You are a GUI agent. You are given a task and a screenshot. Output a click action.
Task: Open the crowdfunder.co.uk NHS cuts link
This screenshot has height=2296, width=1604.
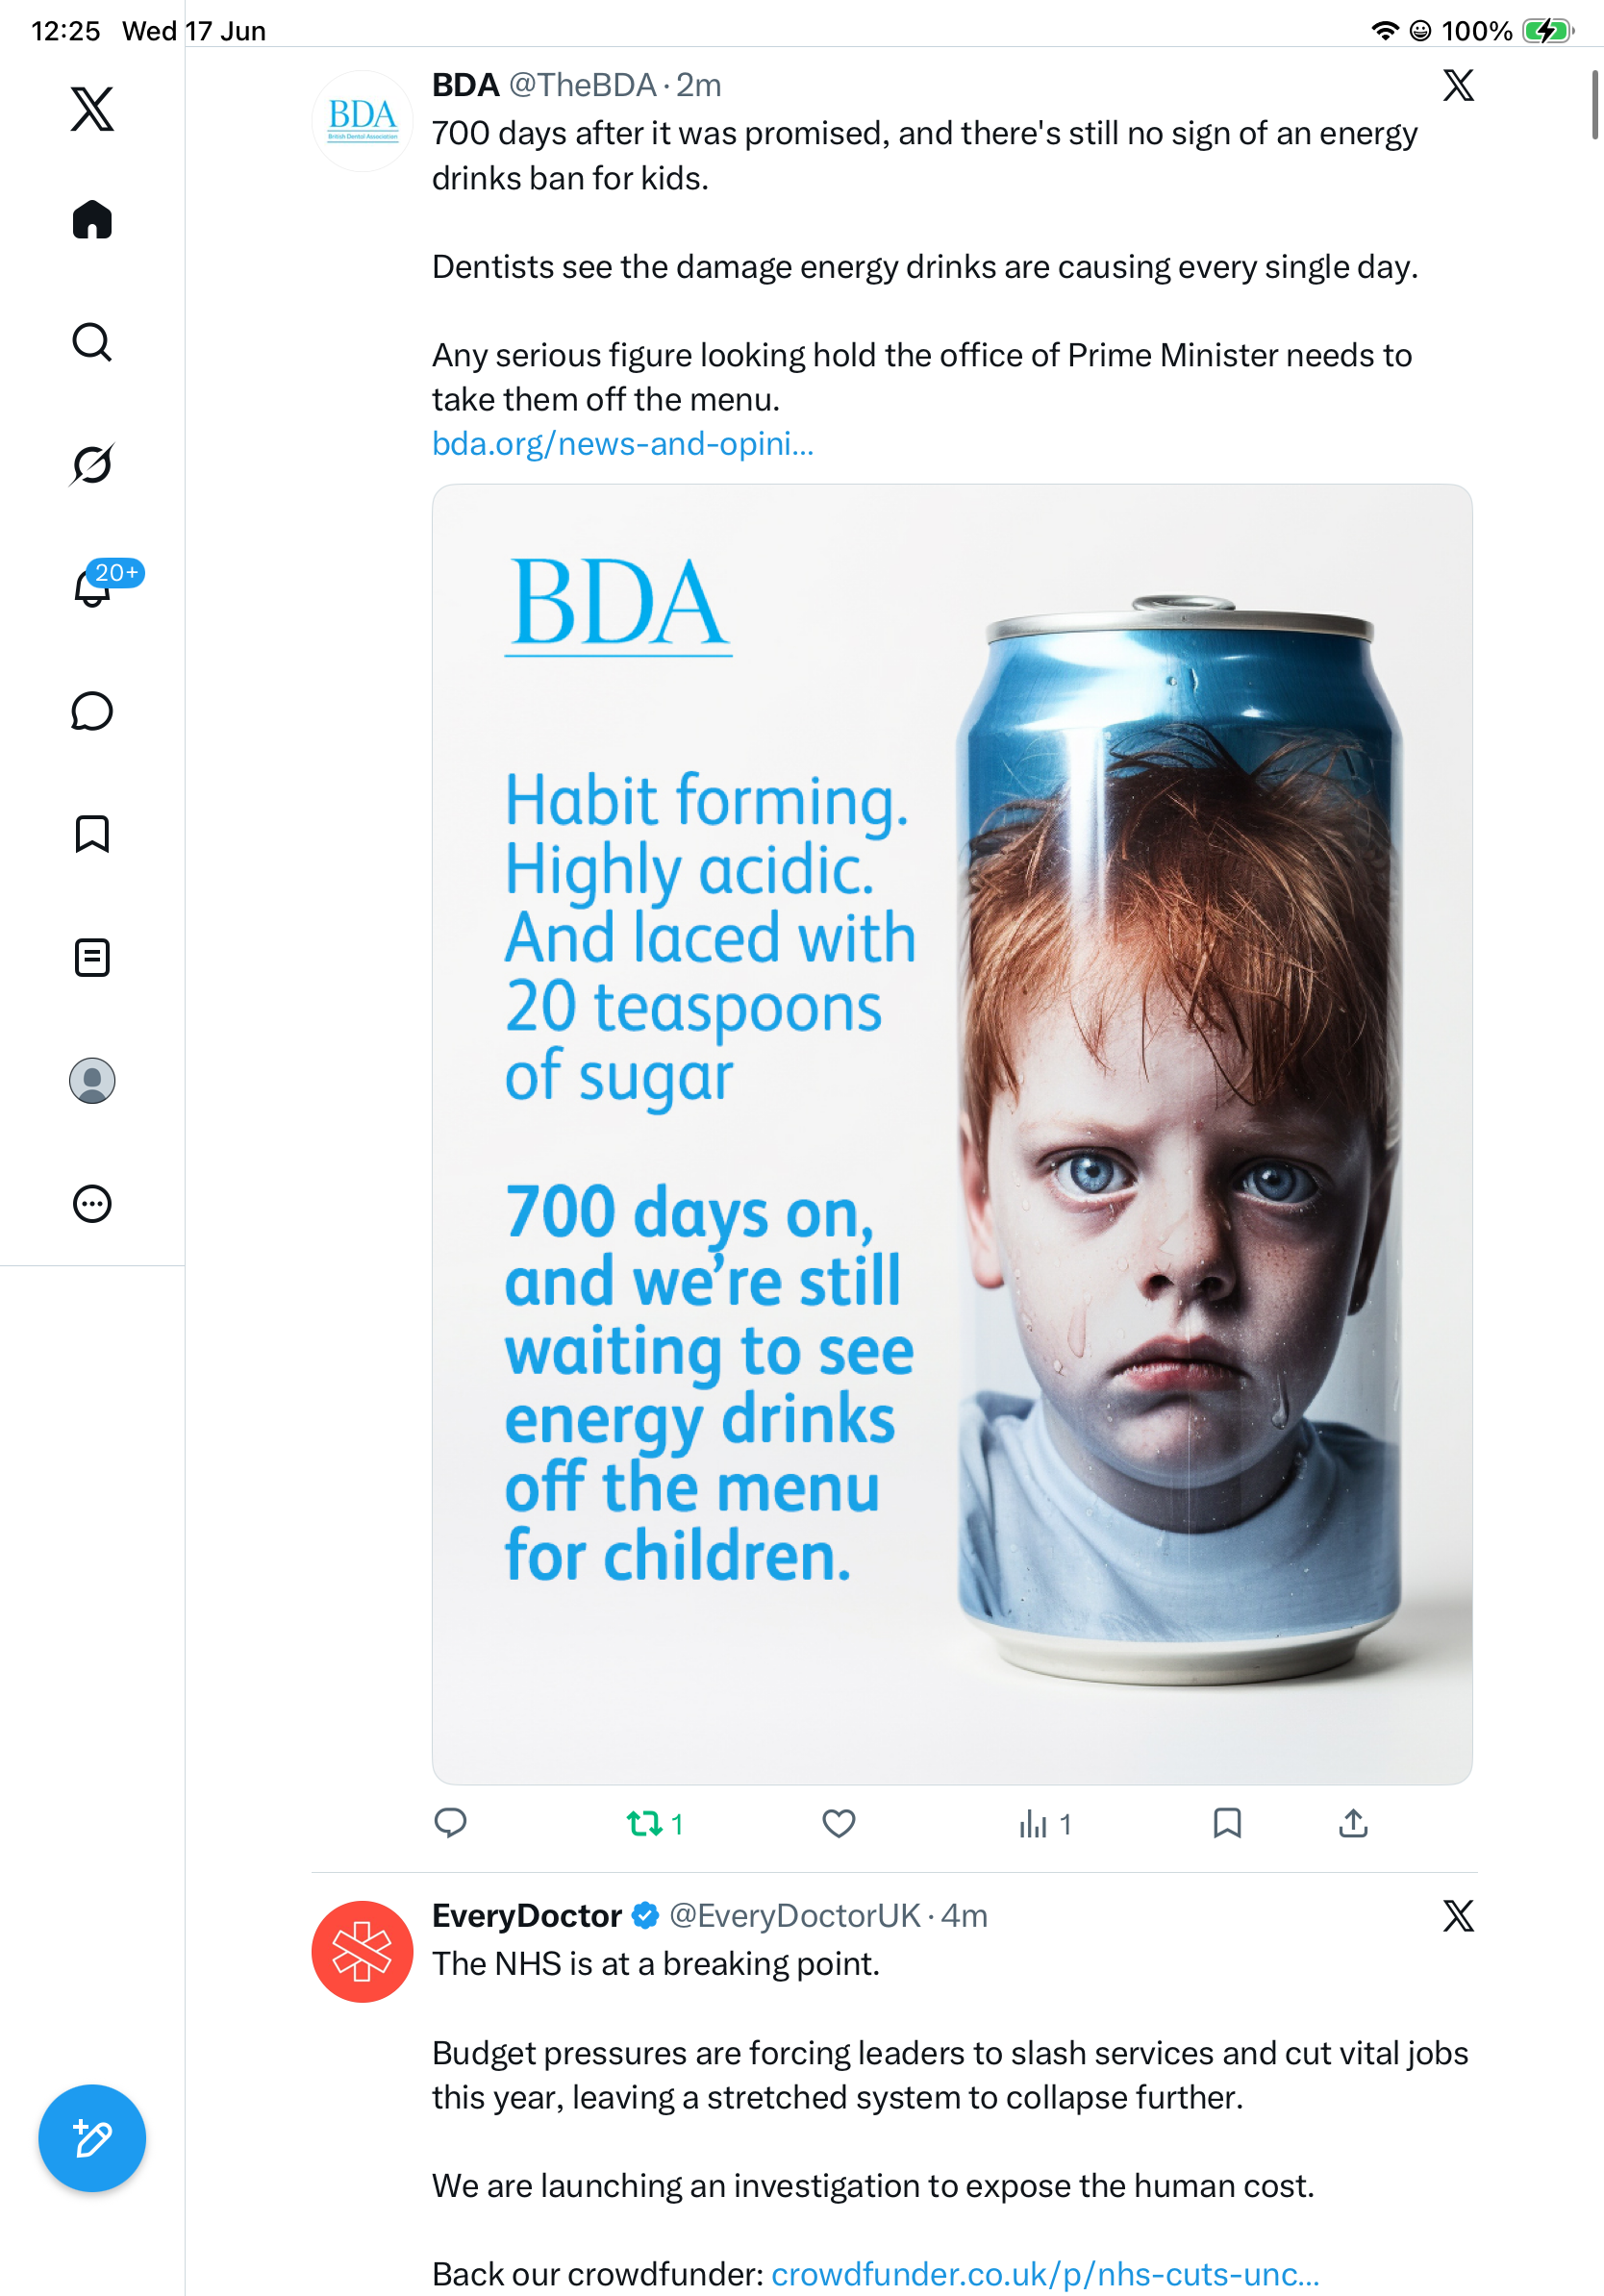(x=1045, y=2273)
